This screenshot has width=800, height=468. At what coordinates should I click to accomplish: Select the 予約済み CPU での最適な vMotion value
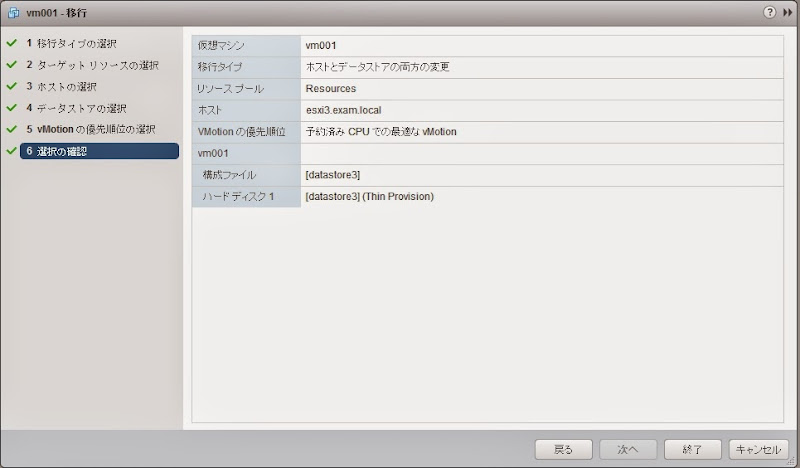click(x=381, y=132)
